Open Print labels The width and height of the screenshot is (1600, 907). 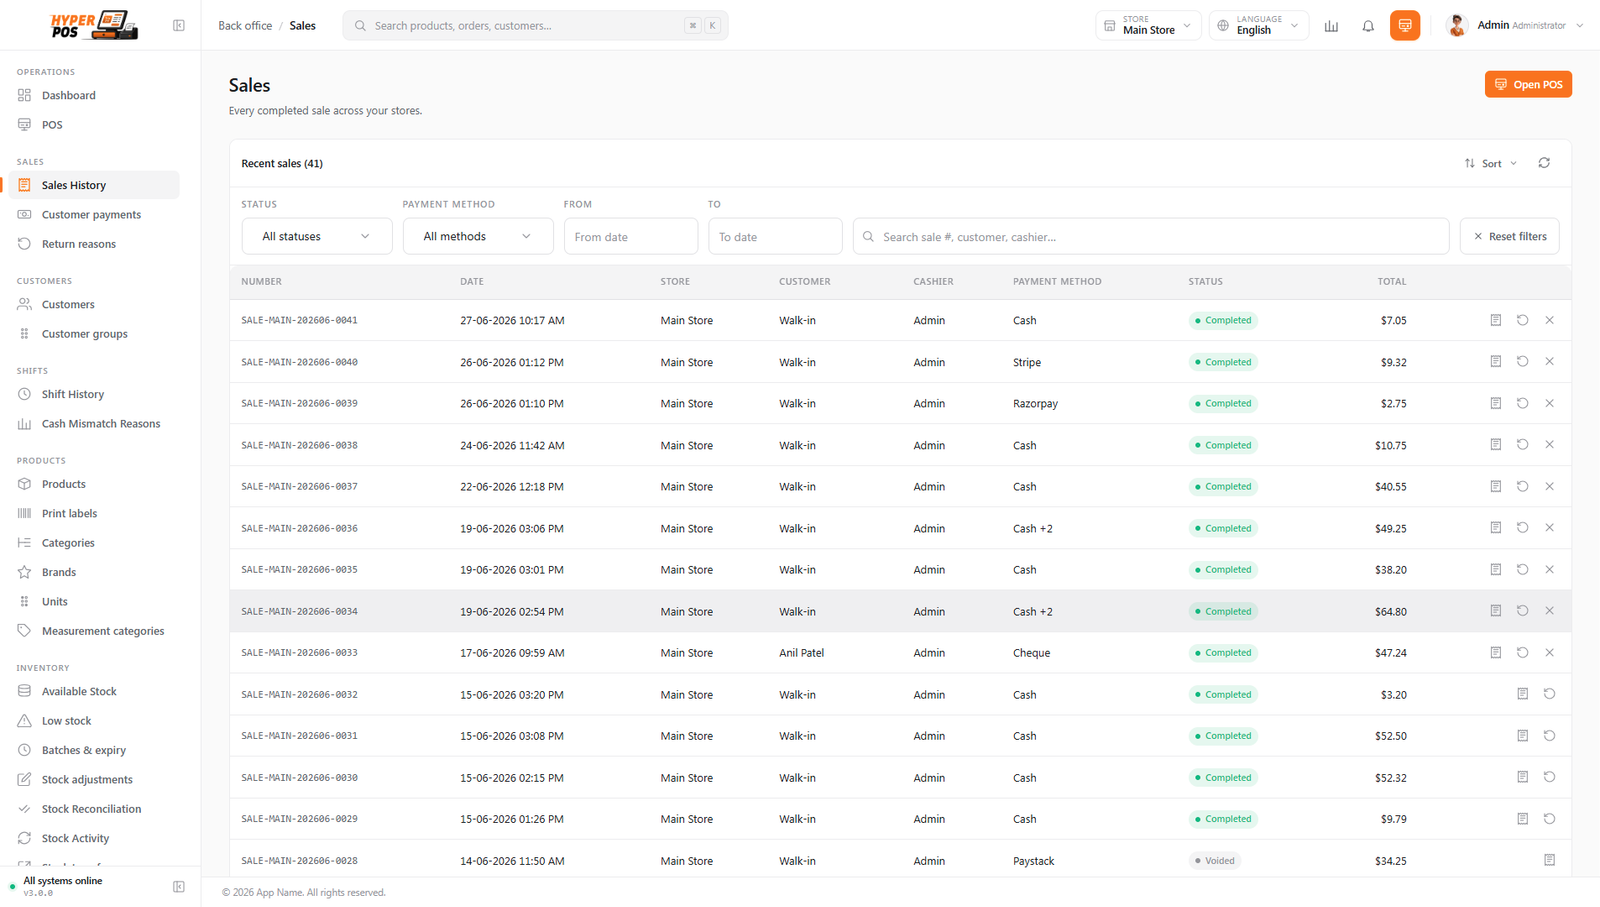click(x=94, y=513)
